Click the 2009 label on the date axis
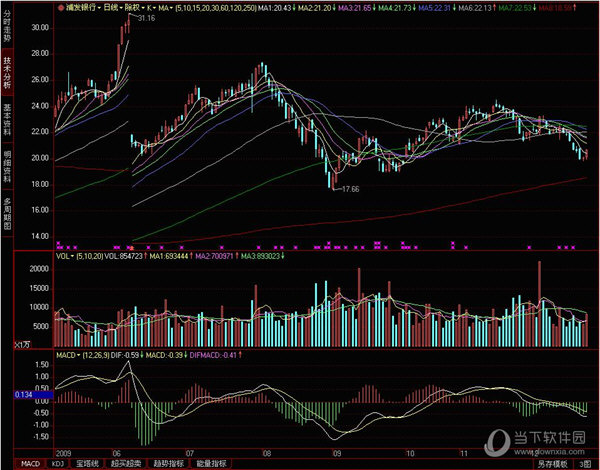The width and height of the screenshot is (600, 470). click(64, 454)
